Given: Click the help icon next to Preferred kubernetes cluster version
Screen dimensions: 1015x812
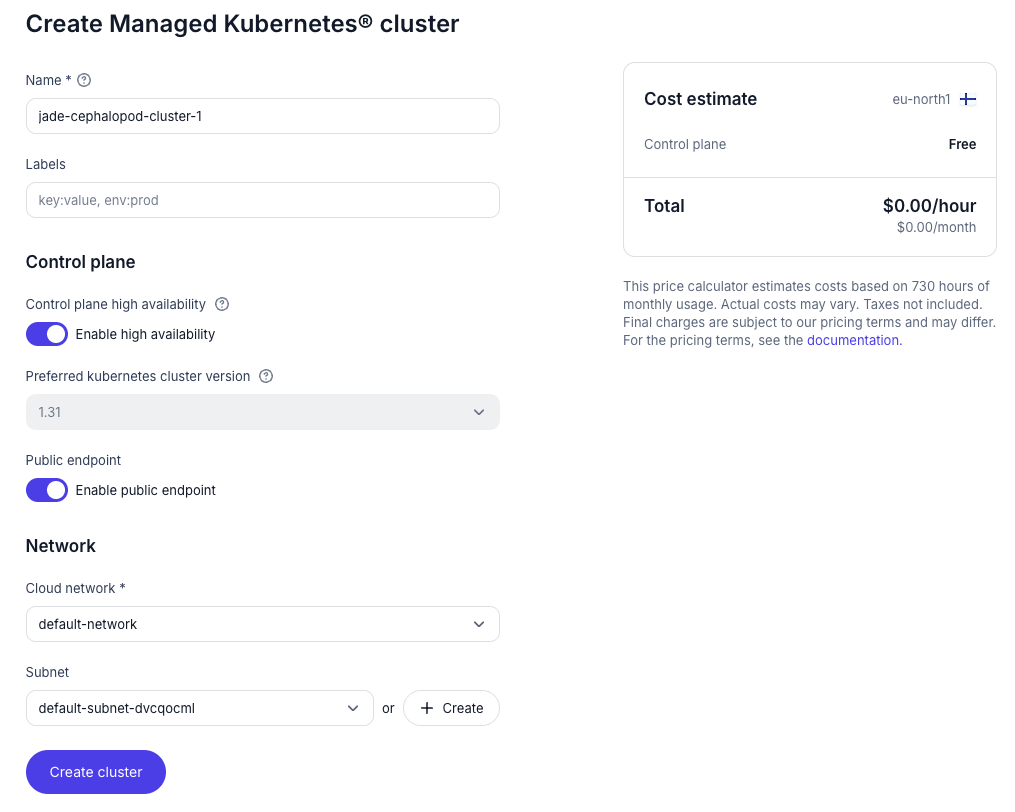Looking at the screenshot, I should pos(266,377).
